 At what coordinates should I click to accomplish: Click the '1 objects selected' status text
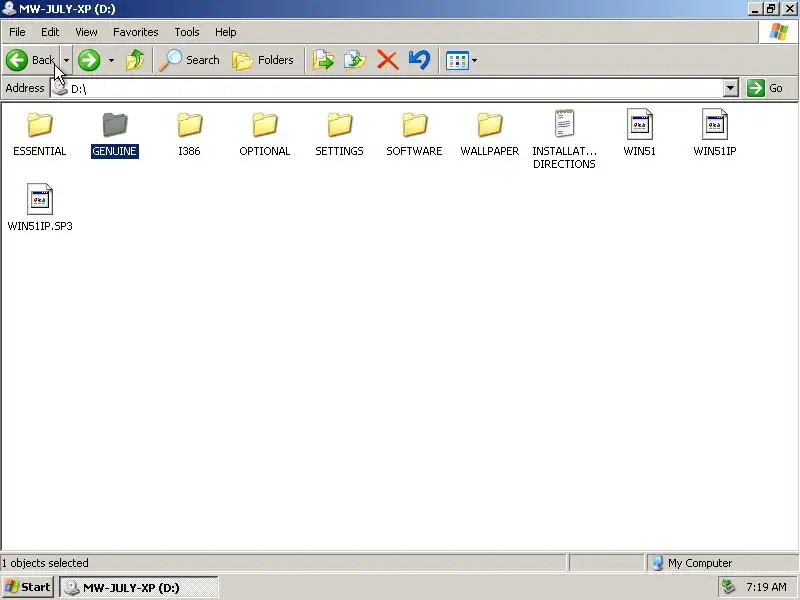(x=45, y=563)
